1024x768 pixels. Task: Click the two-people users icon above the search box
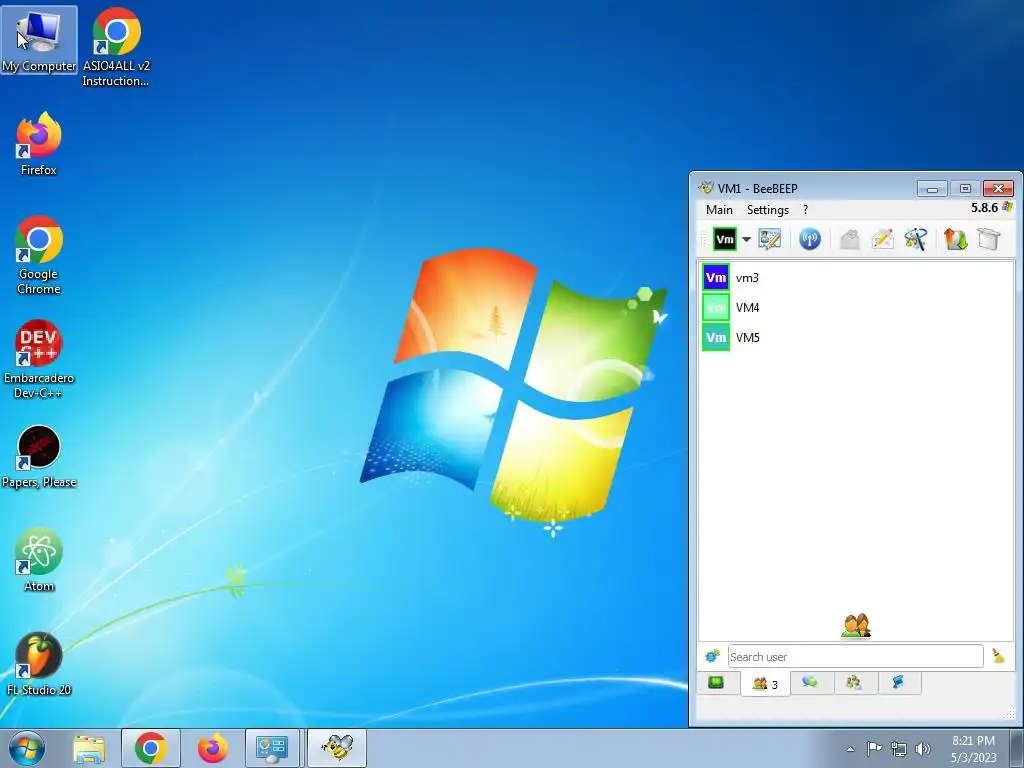[856, 626]
